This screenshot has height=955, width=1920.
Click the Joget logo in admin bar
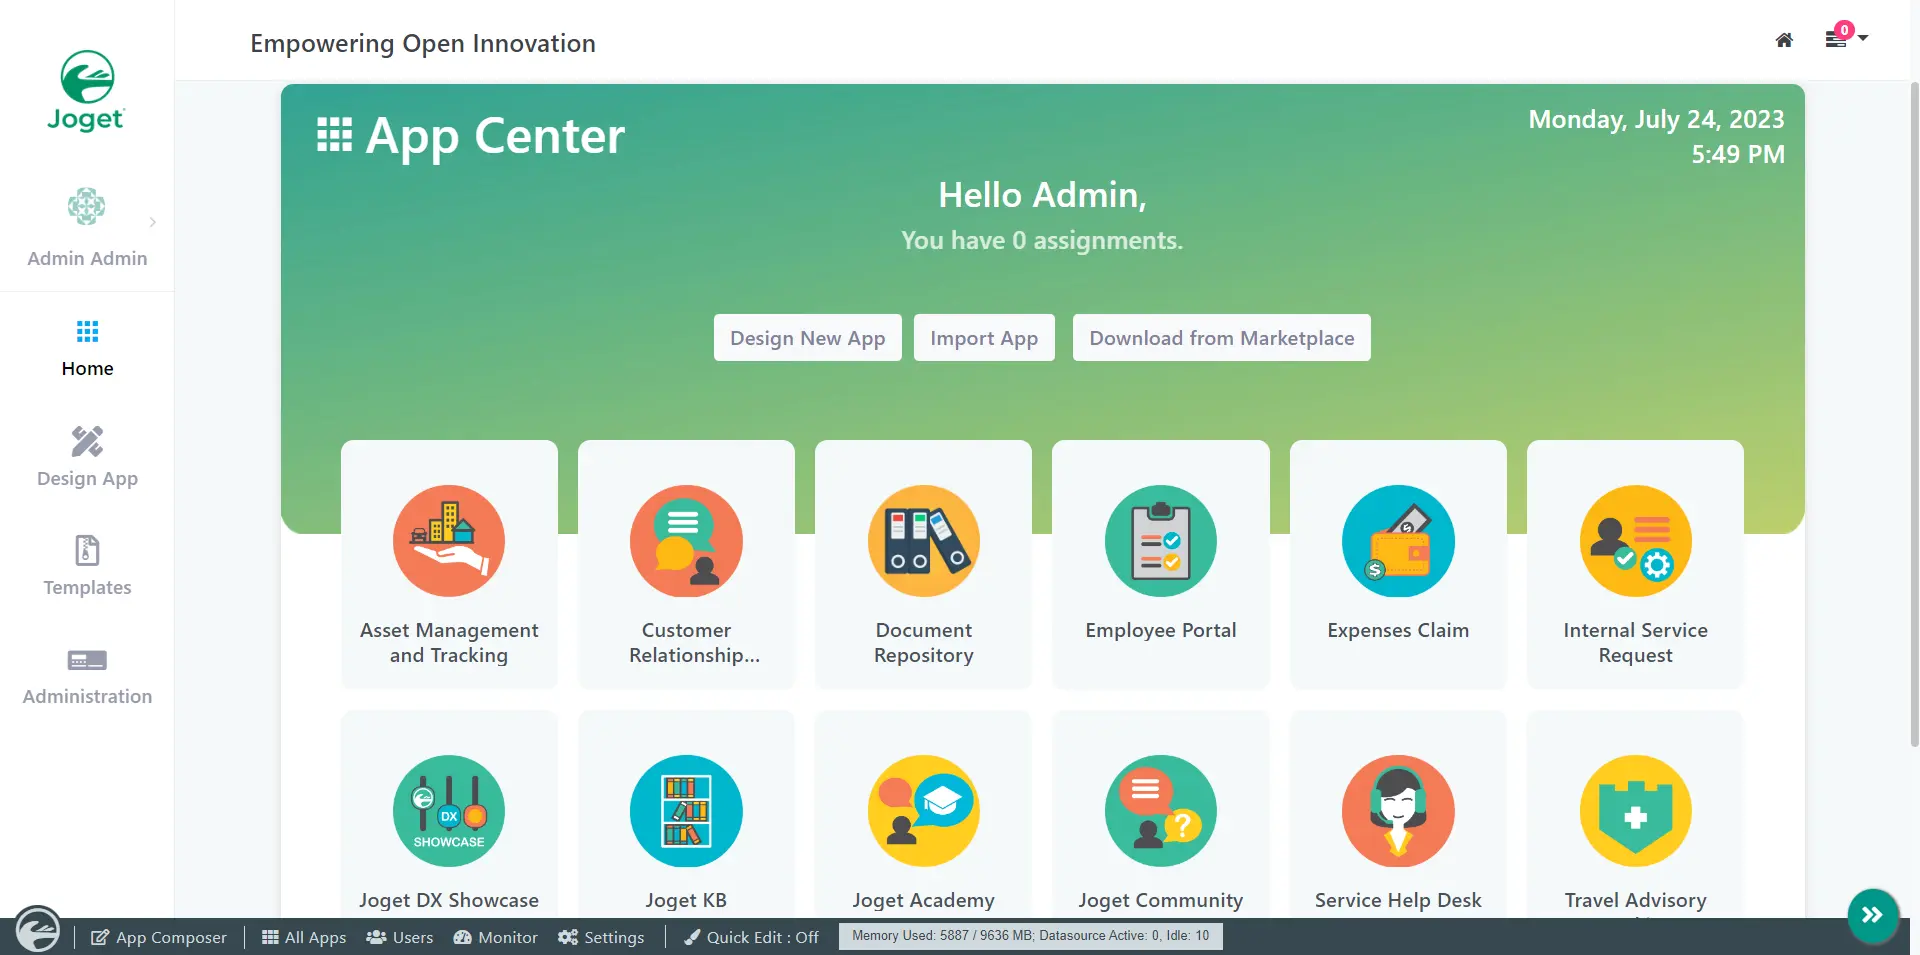(37, 929)
